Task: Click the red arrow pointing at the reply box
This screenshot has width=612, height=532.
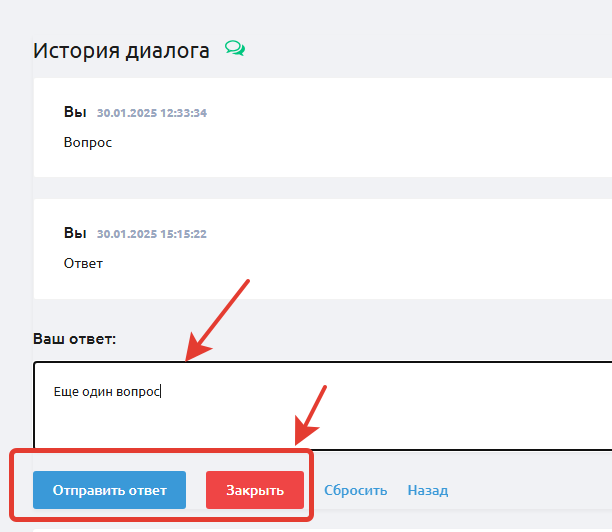Action: (x=218, y=320)
